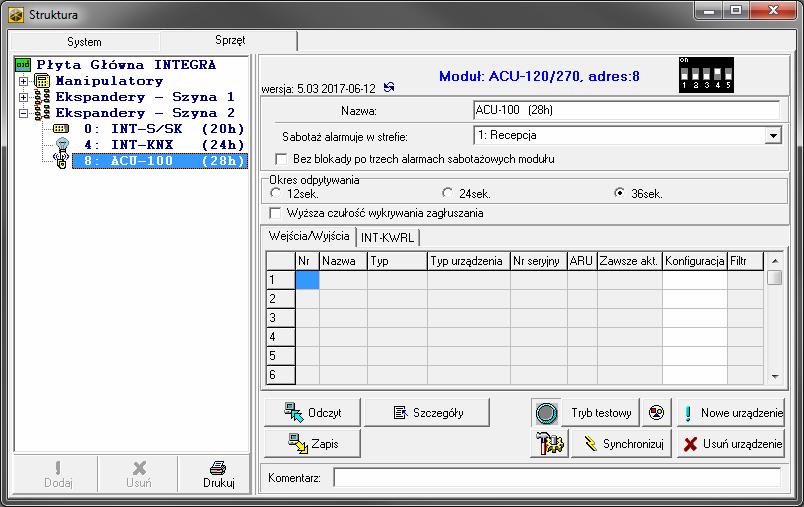Click the Manipulatory keypad icon
804x507 pixels.
coord(42,81)
